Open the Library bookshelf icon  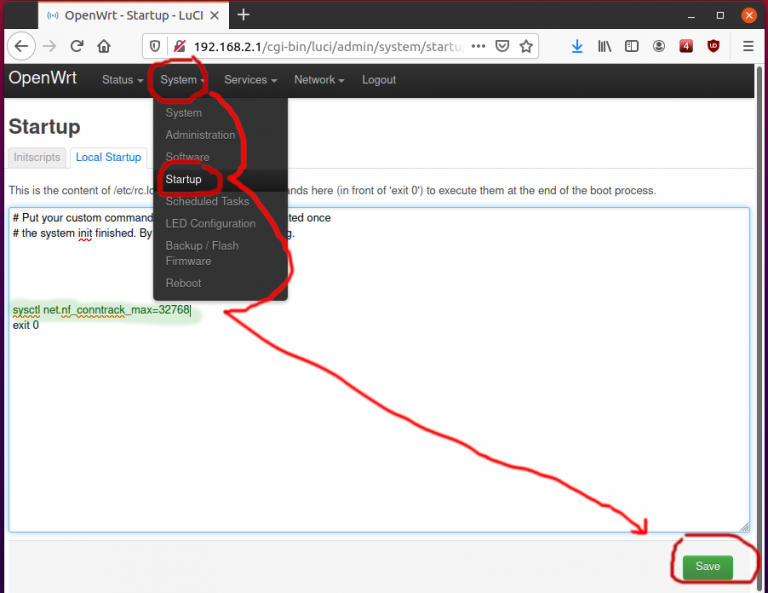[x=605, y=46]
